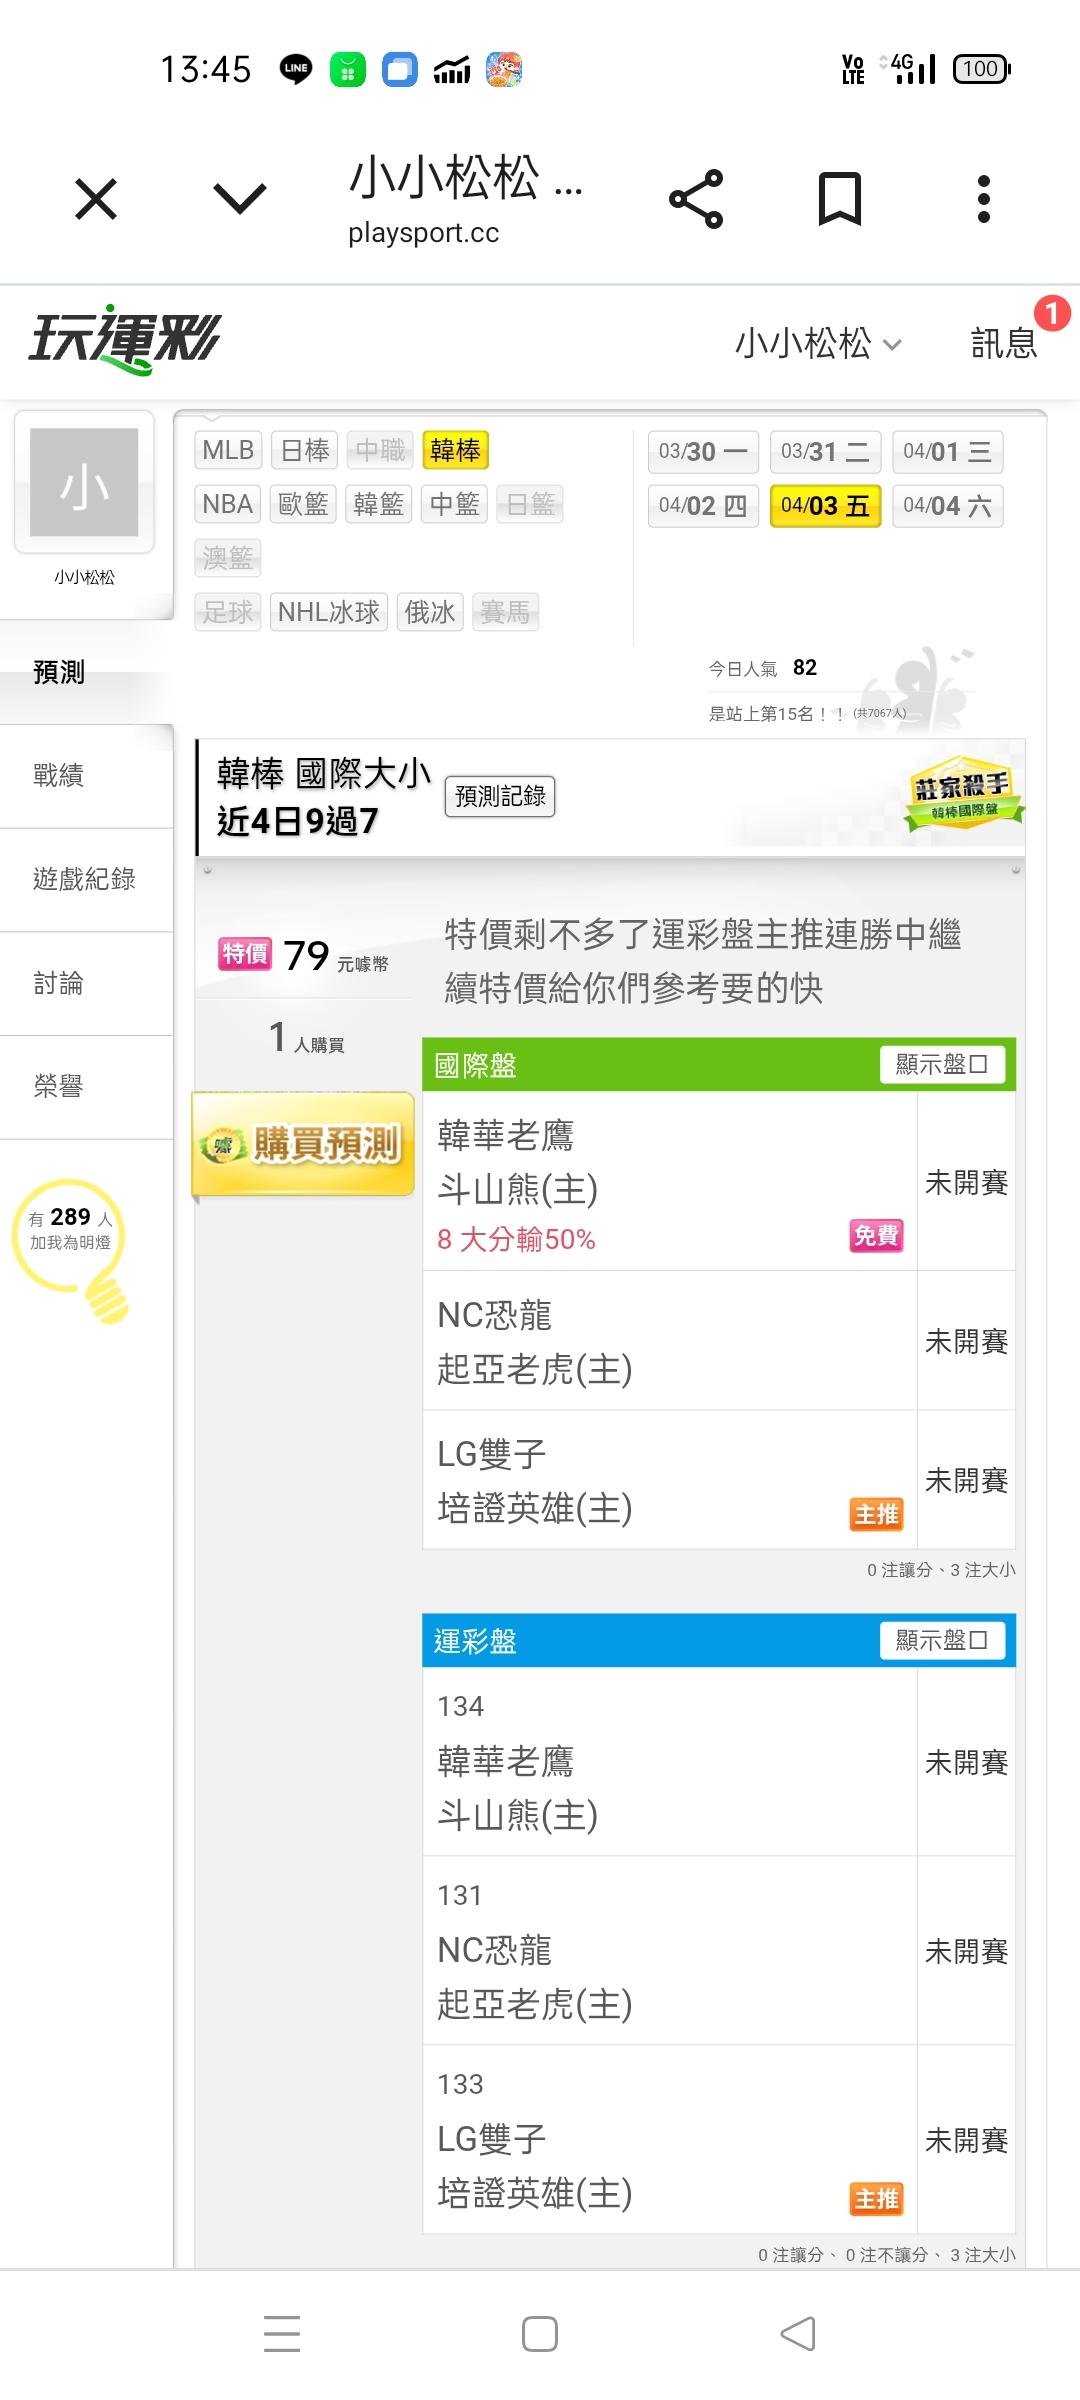Show odds with 運彩盤 顯示盤口 toggle
Viewport: 1080px width, 2400px height.
tap(941, 1640)
